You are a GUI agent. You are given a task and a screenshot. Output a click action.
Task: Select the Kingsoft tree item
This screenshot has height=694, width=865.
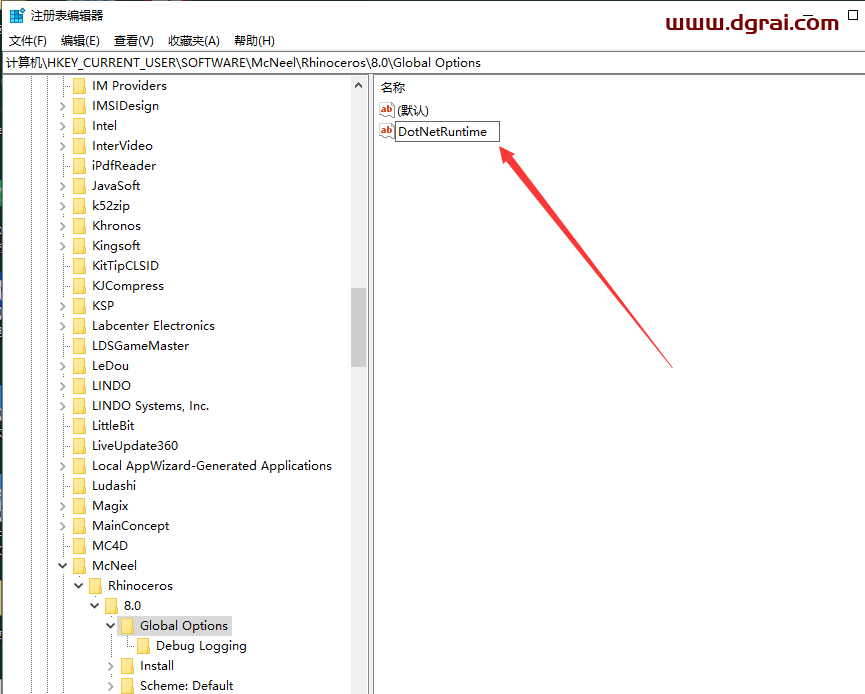[x=116, y=246]
